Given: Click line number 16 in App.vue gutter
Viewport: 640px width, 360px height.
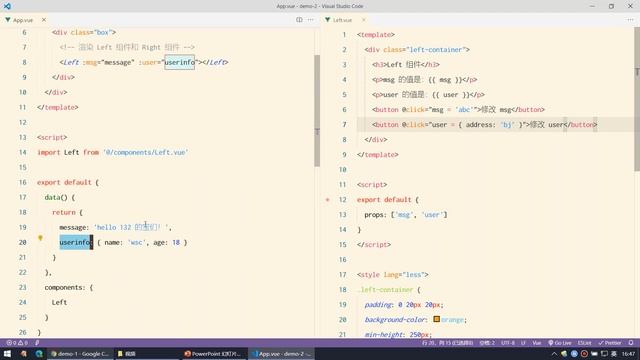Looking at the screenshot, I should (x=22, y=182).
